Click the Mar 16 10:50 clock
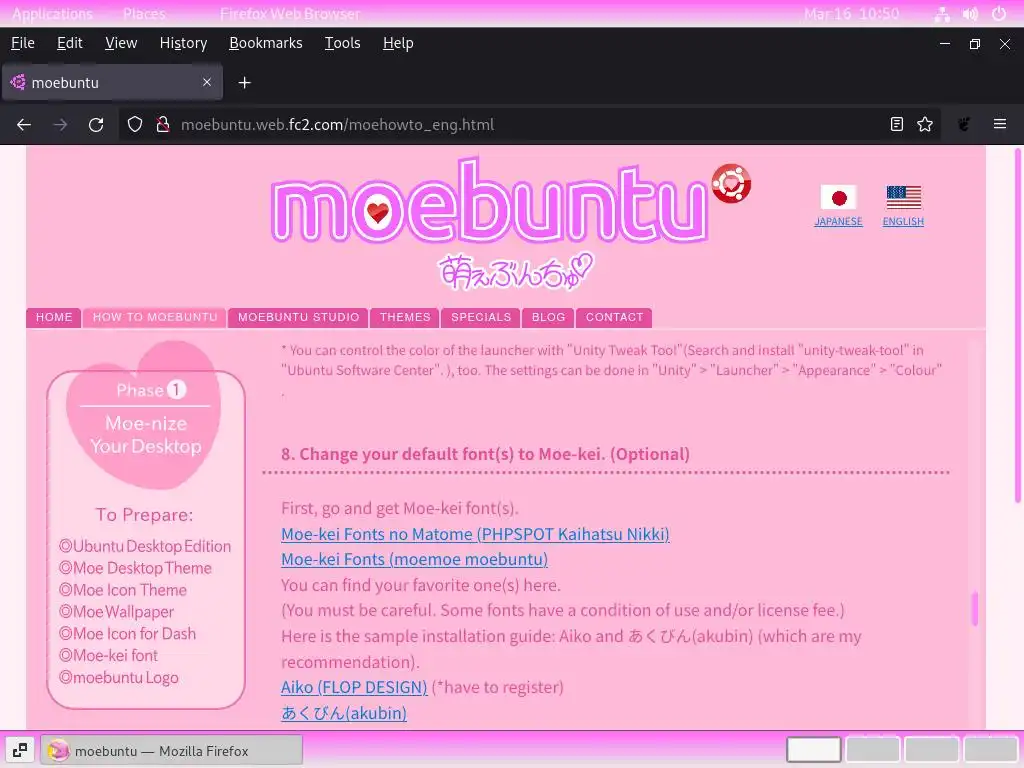 tap(852, 14)
